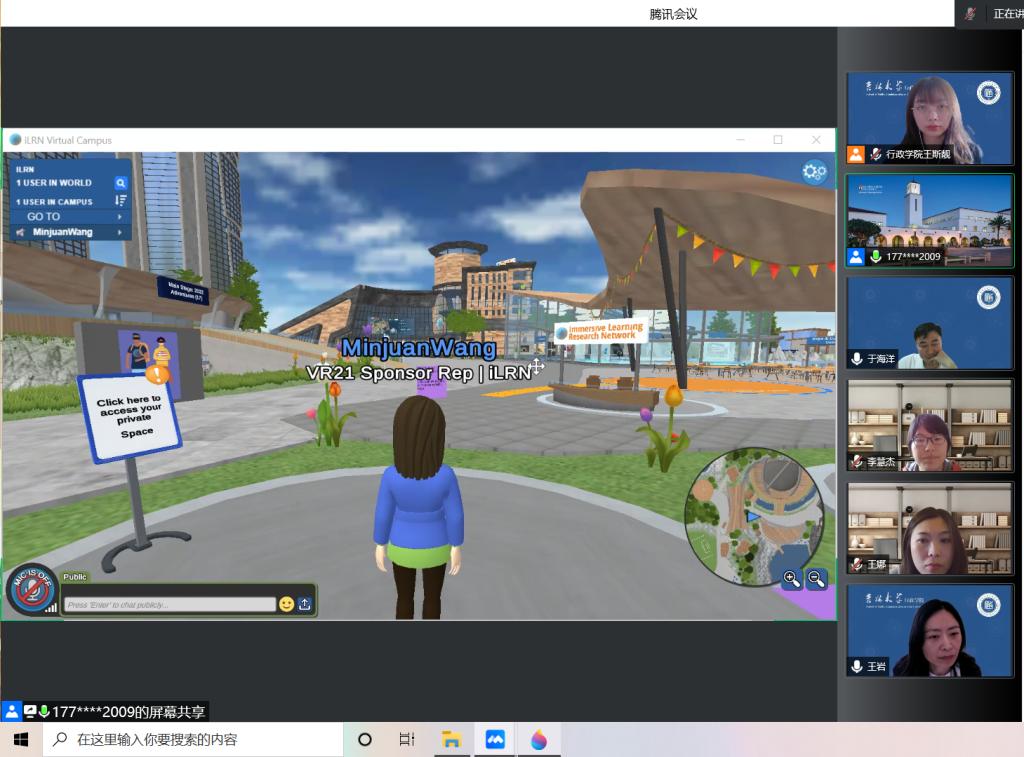Screen dimensions: 1024x757
Task: Type in the public chat input field
Action: click(x=169, y=605)
